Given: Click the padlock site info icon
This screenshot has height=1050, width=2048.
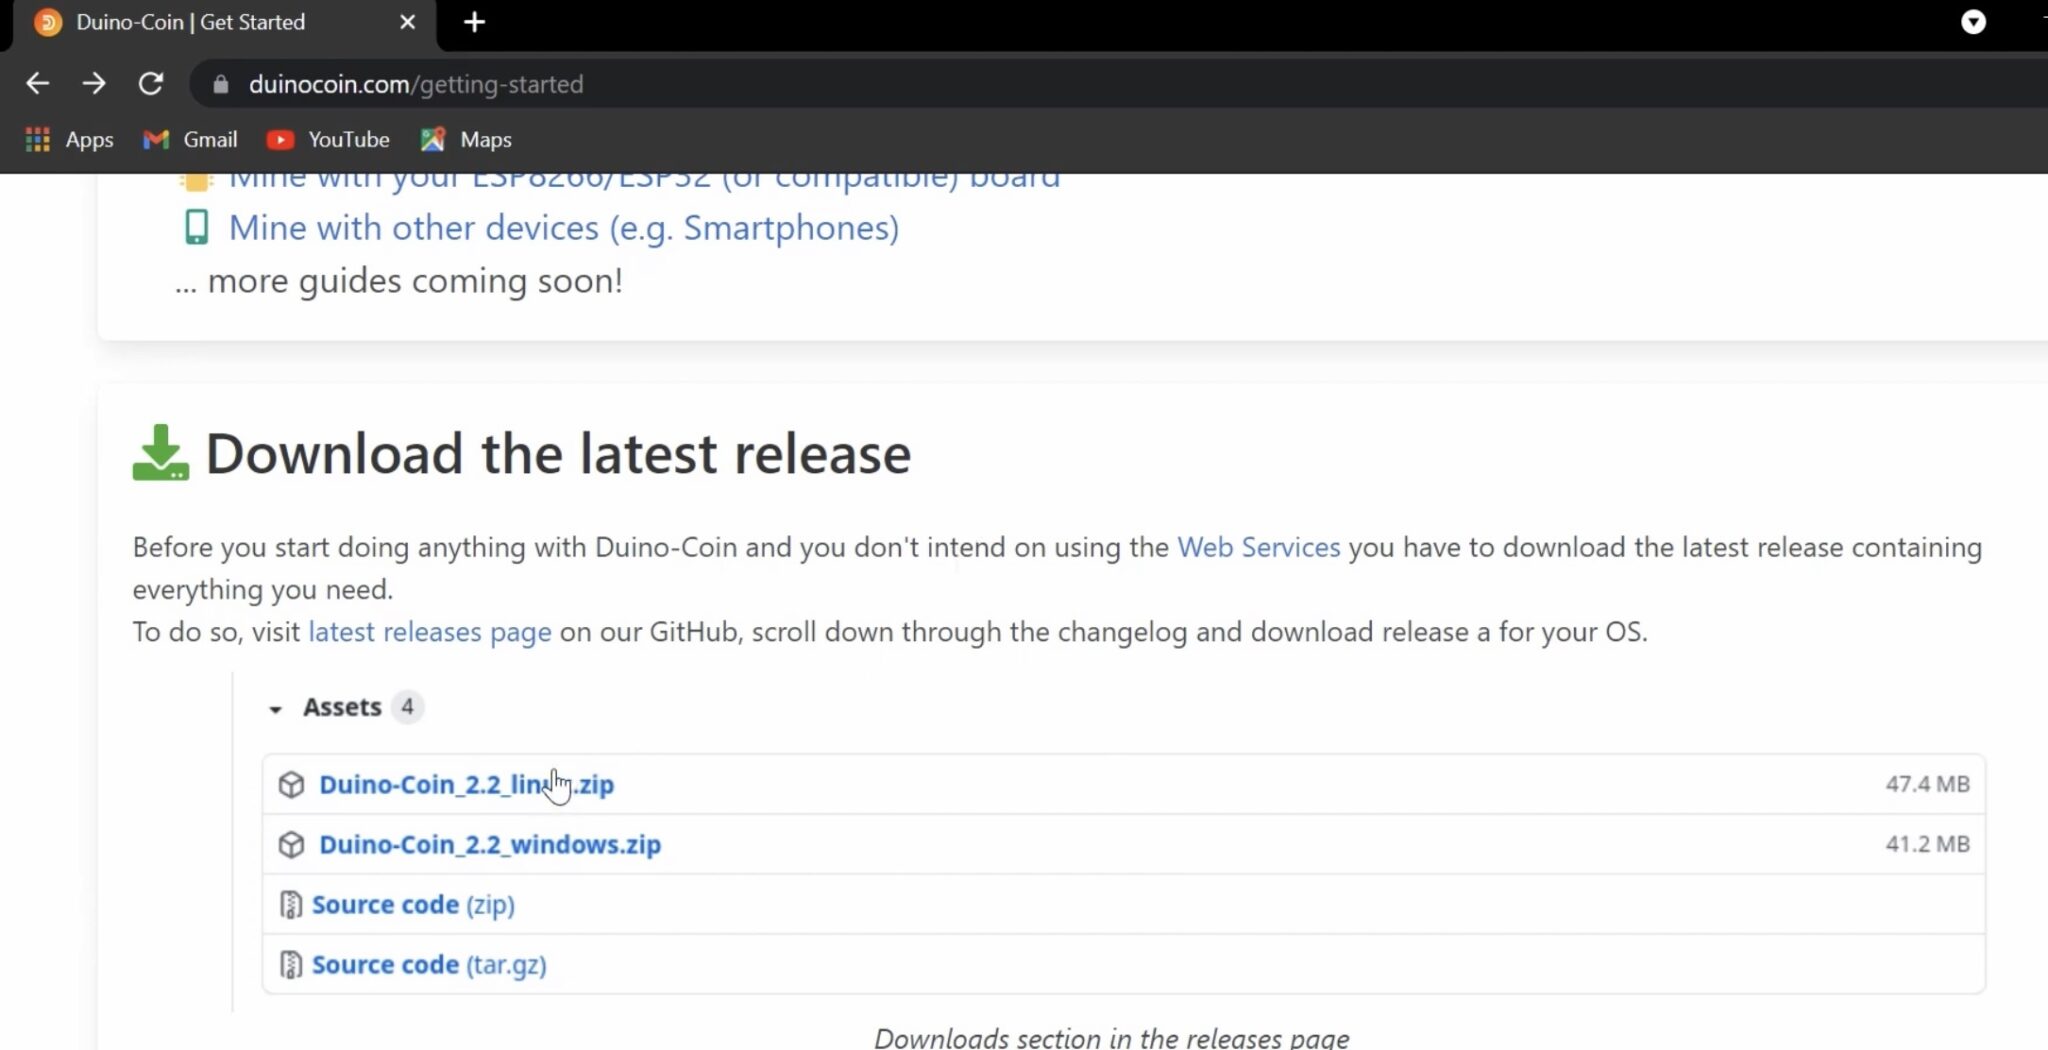Looking at the screenshot, I should click(221, 85).
